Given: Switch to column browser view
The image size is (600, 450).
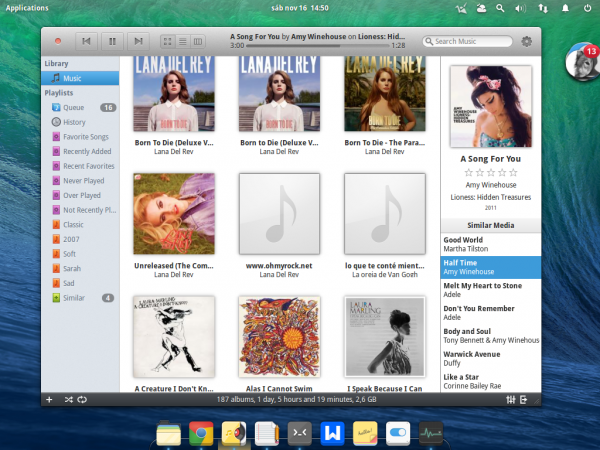Looking at the screenshot, I should [198, 41].
